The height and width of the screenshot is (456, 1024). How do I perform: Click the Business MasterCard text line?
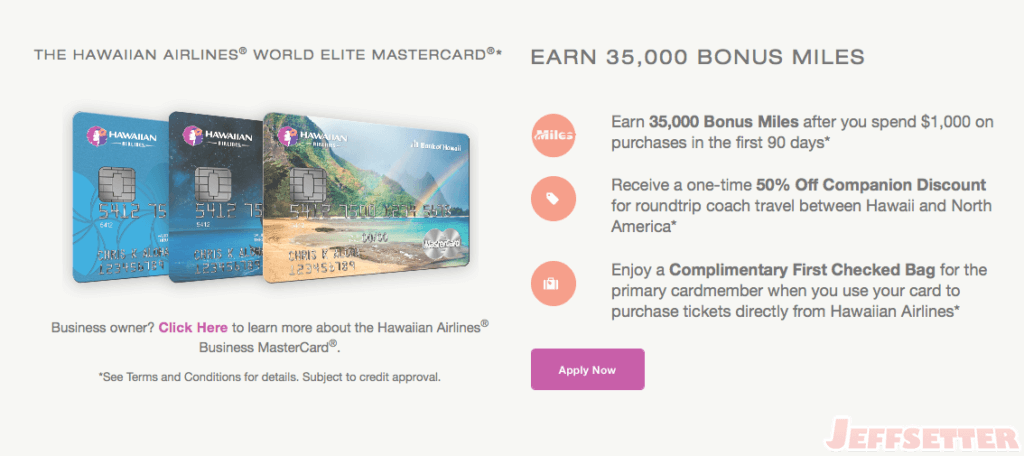point(270,346)
